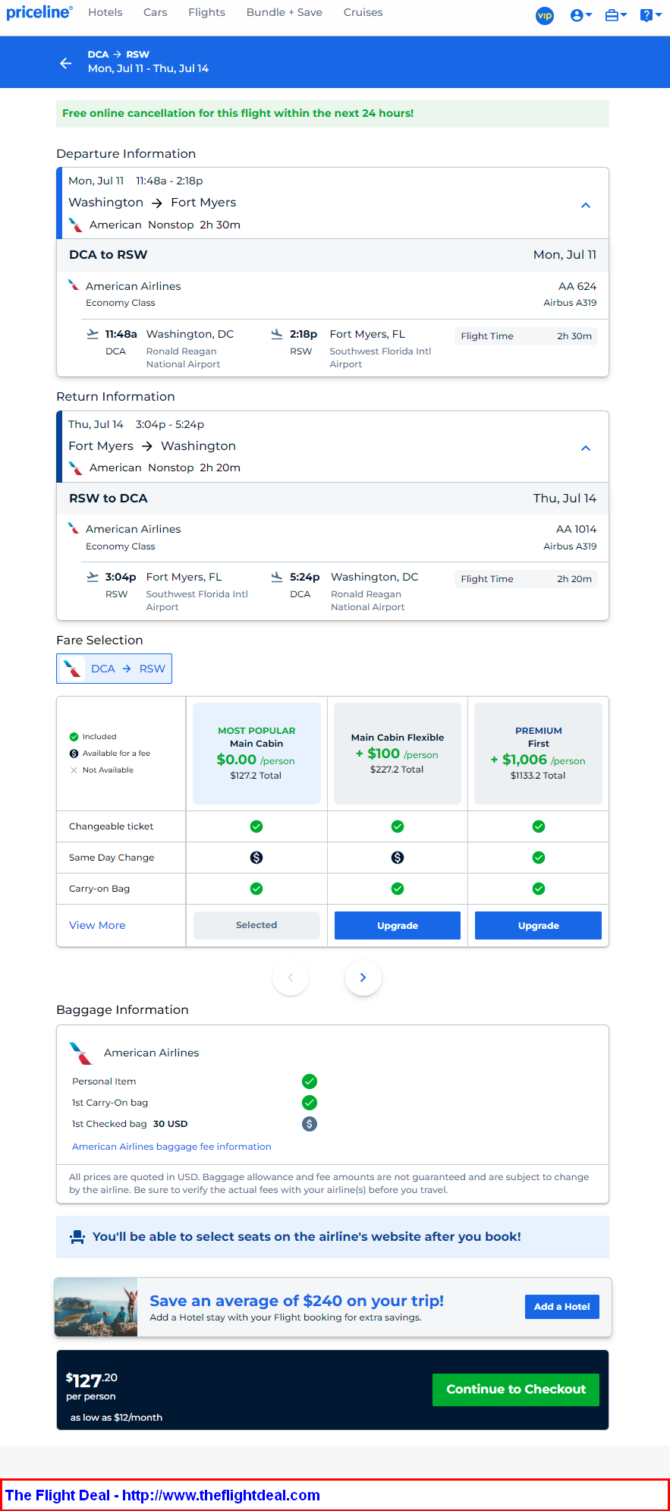Go back using the arrow icon
Image resolution: width=670 pixels, height=1511 pixels.
(66, 63)
